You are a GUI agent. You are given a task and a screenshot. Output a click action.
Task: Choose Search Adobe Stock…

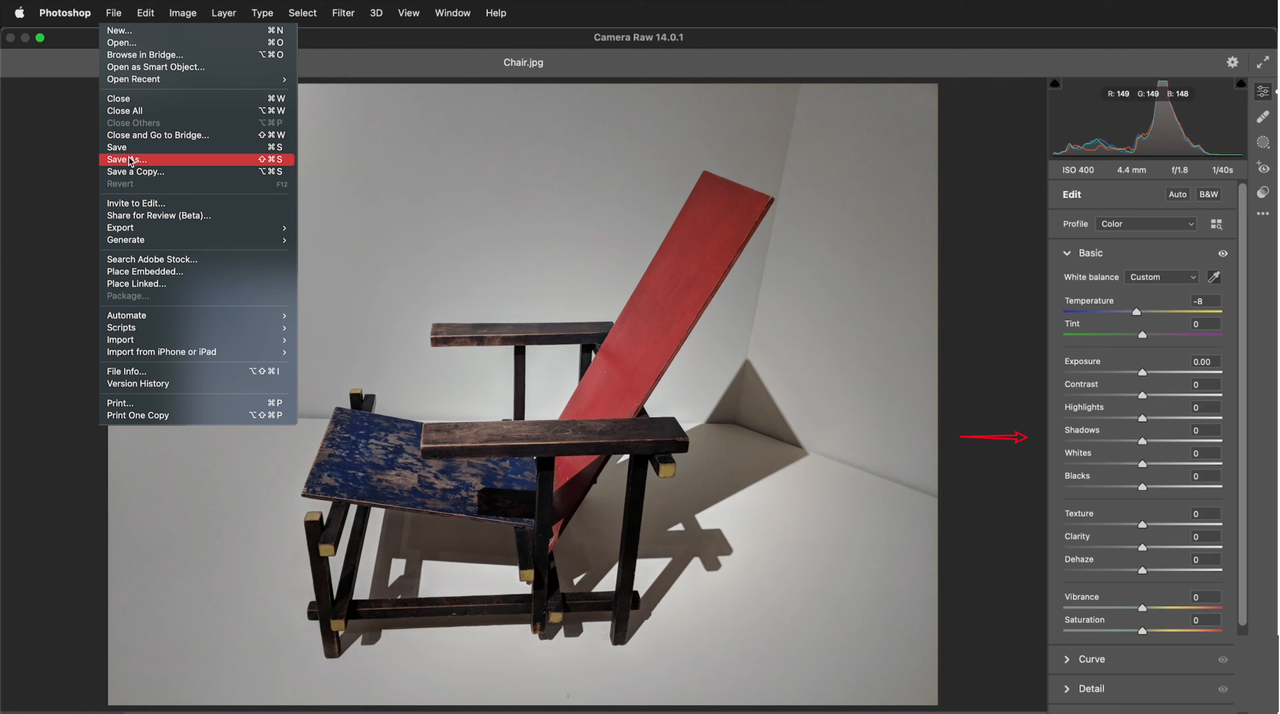(x=197, y=260)
